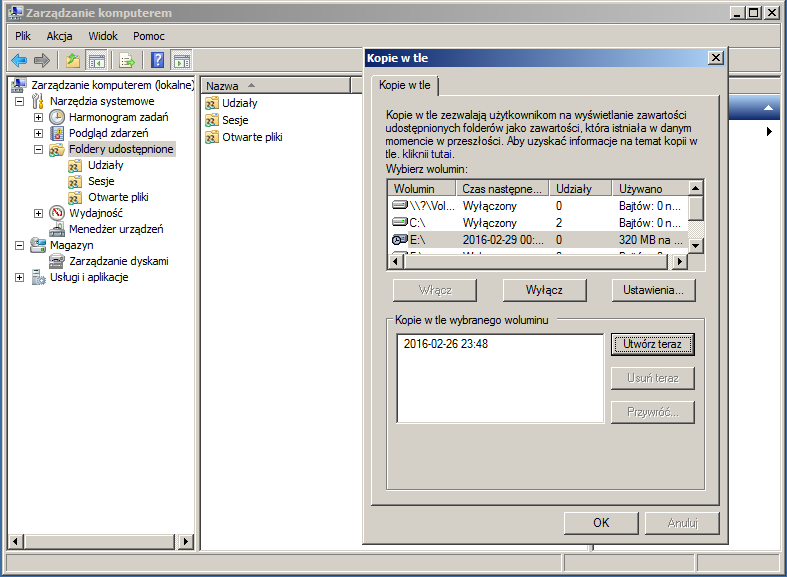Click Sesje icon in the center list
This screenshot has height=577, width=787.
pos(212,120)
